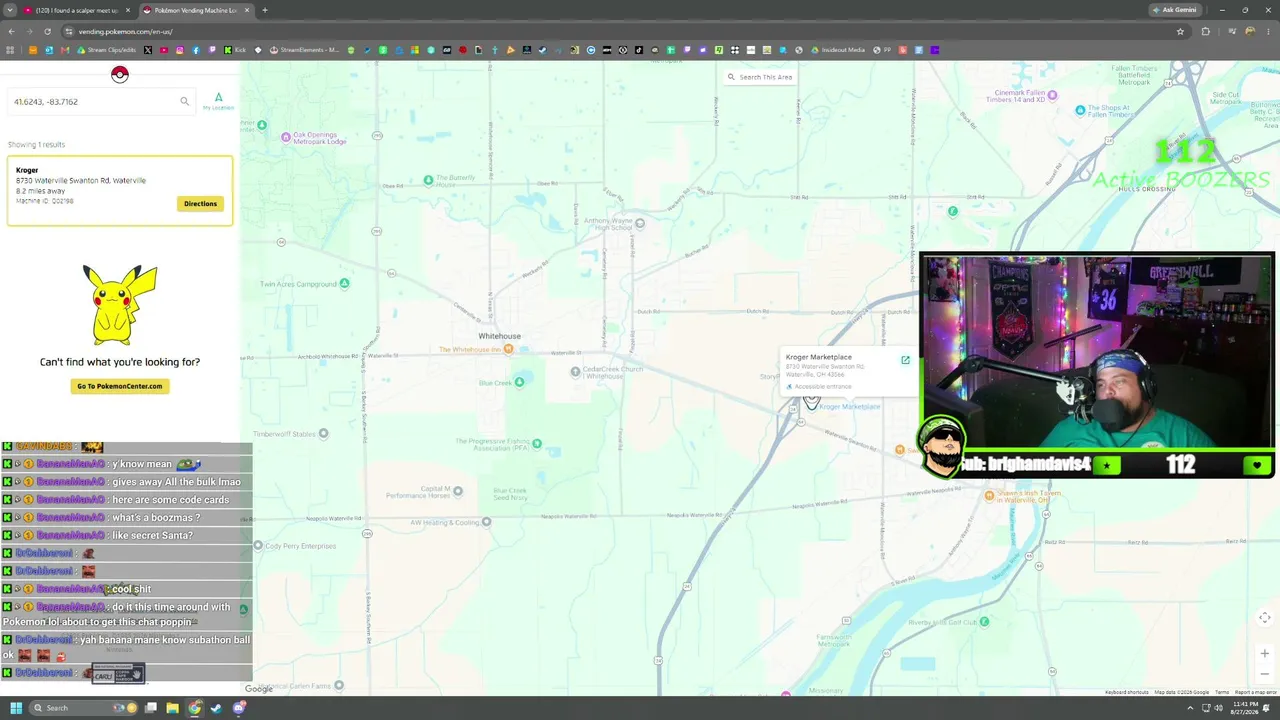Select the Kroger result card
The width and height of the screenshot is (1280, 720).
point(120,190)
